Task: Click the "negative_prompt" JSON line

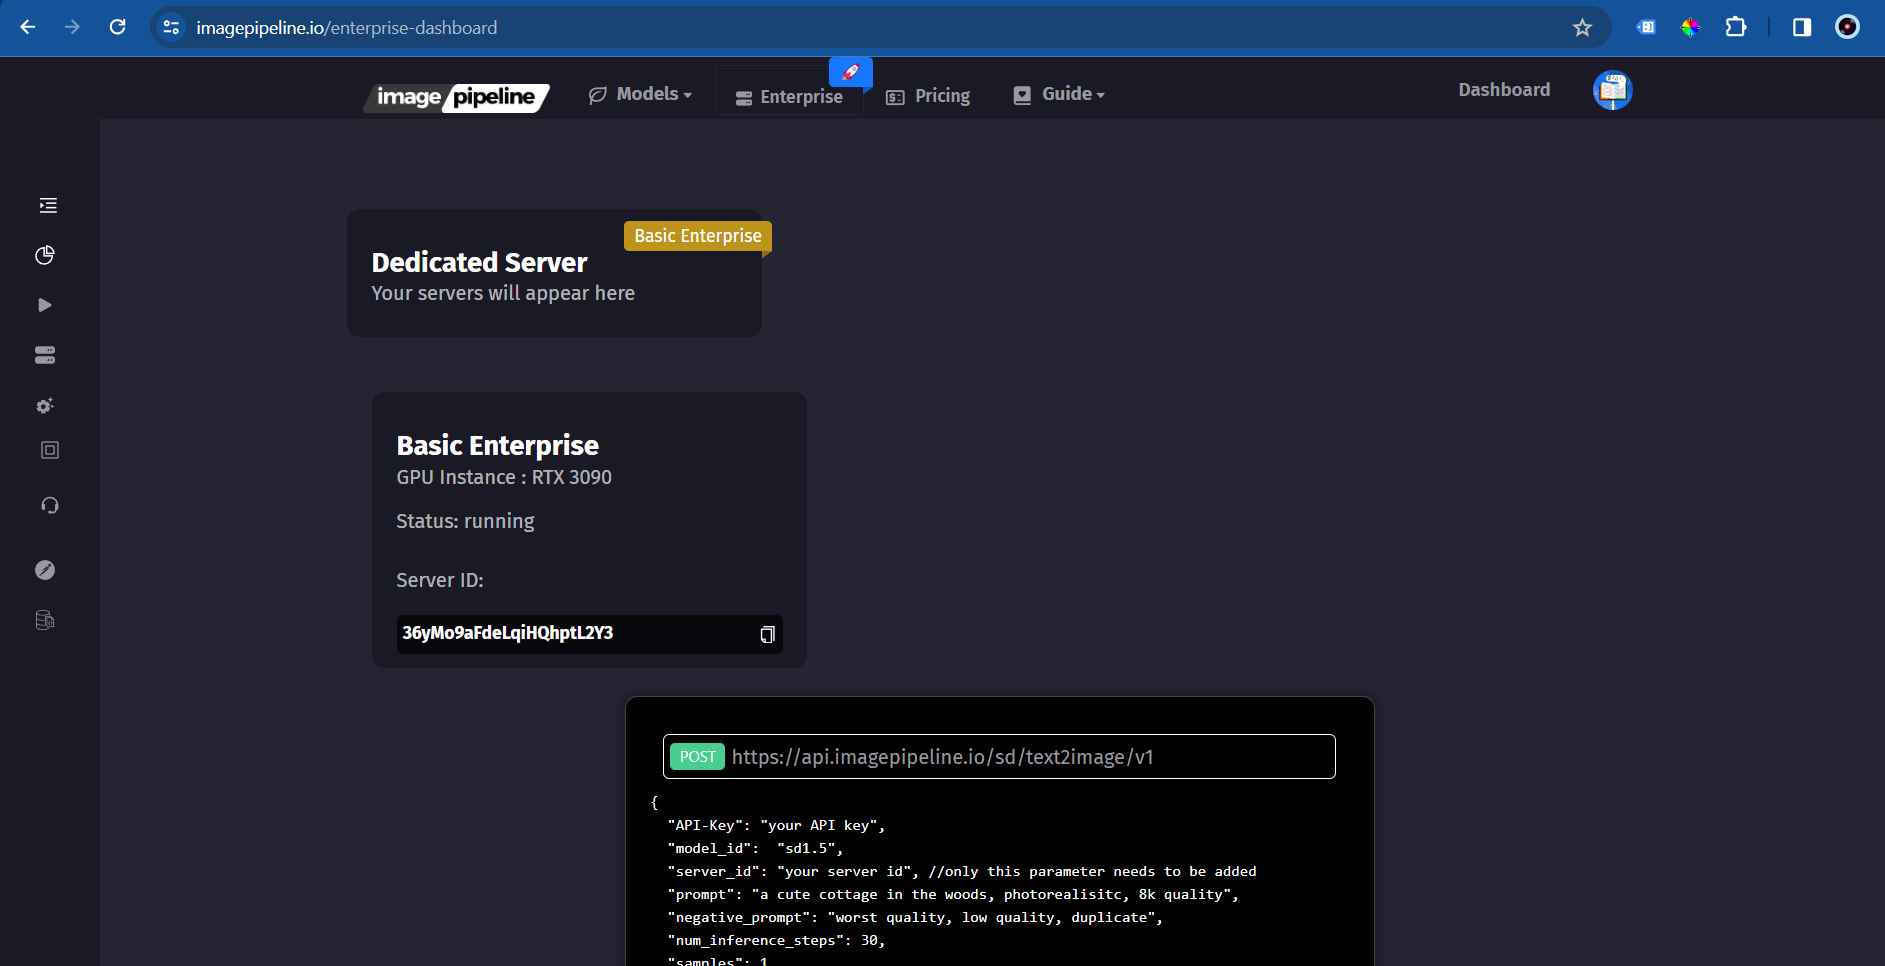Action: click(x=915, y=917)
